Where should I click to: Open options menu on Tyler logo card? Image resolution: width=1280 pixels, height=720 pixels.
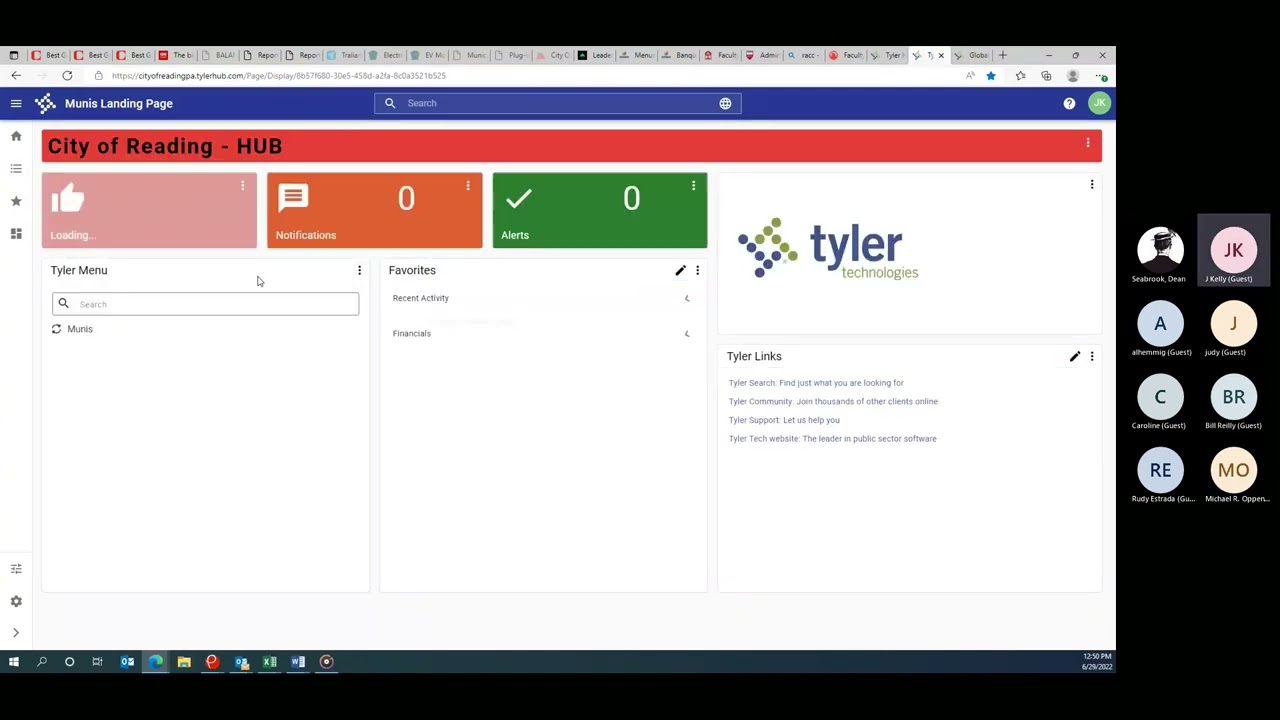pos(1092,185)
